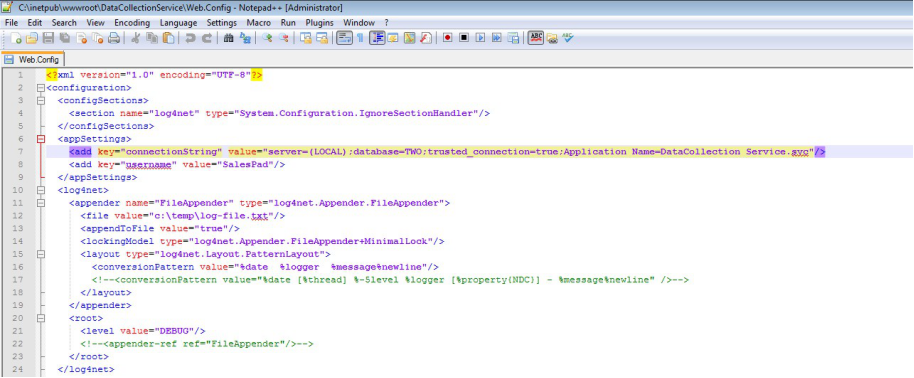Click the scissors Cut icon
The height and width of the screenshot is (378, 914).
point(135,38)
